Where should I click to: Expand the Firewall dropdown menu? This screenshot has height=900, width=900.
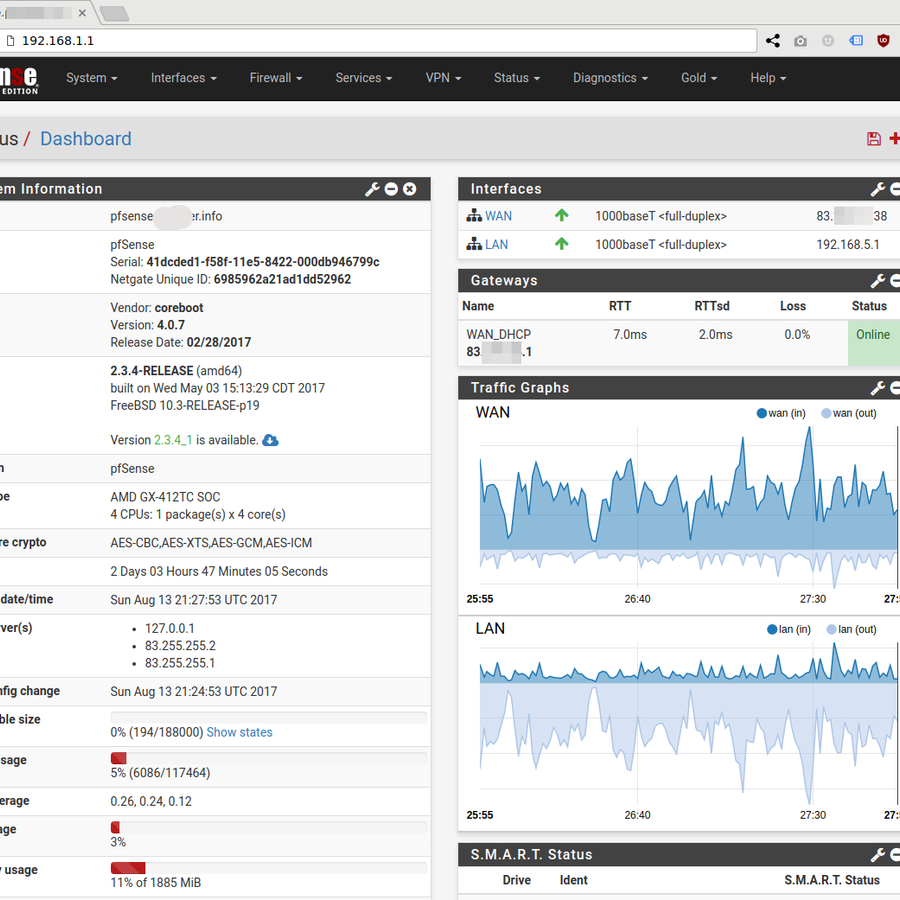276,78
